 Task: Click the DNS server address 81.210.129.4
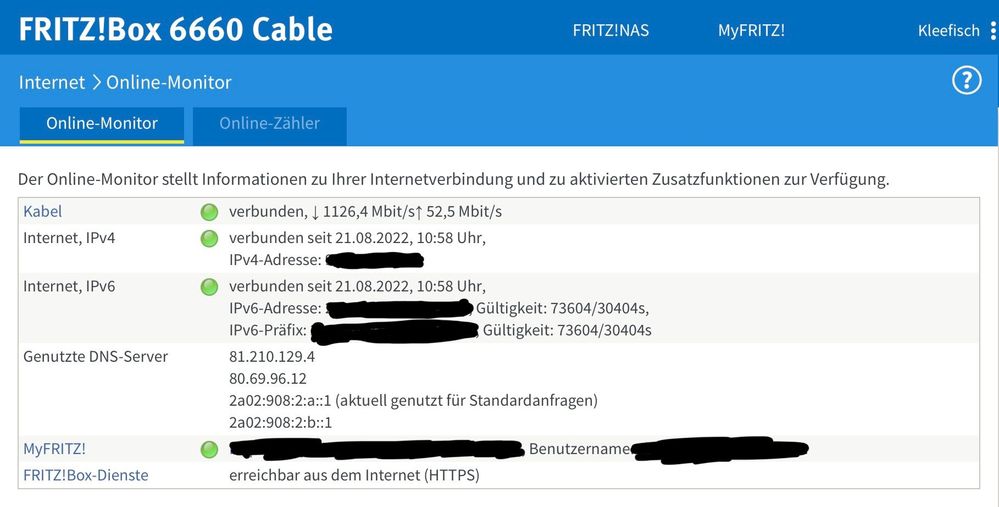pyautogui.click(x=272, y=357)
